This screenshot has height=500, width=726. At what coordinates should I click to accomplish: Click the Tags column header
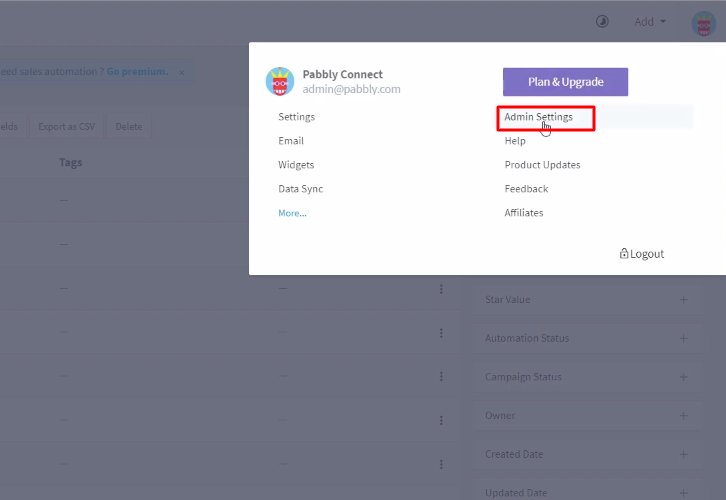tap(70, 162)
